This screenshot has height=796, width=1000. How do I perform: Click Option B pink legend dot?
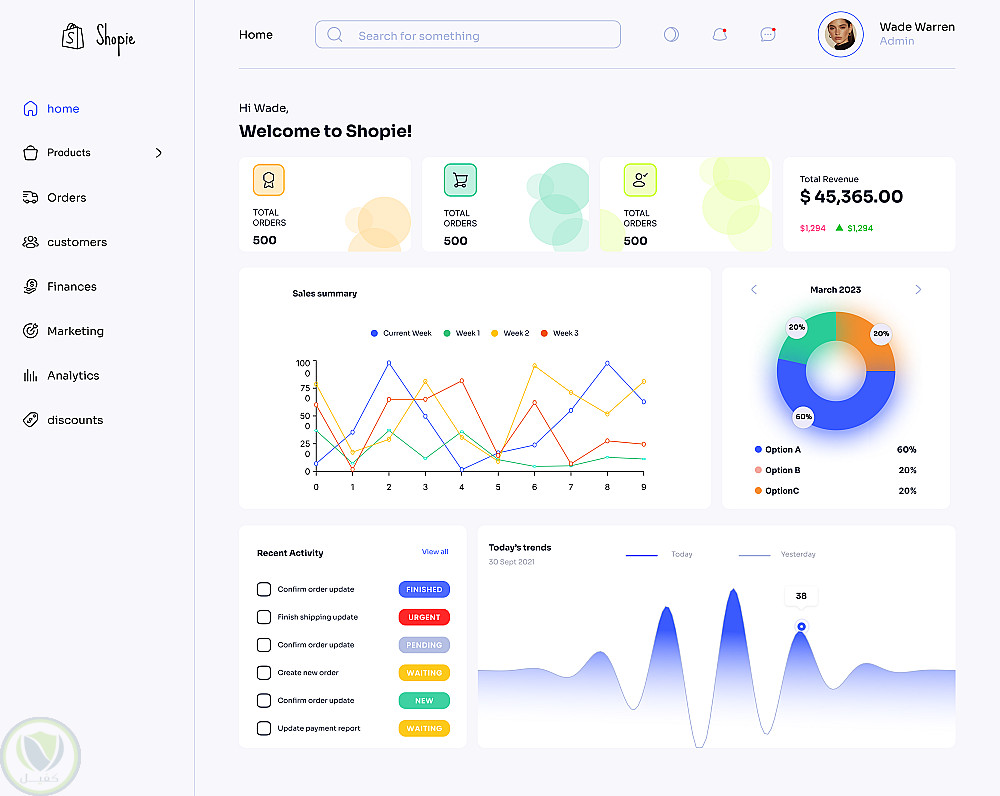758,470
